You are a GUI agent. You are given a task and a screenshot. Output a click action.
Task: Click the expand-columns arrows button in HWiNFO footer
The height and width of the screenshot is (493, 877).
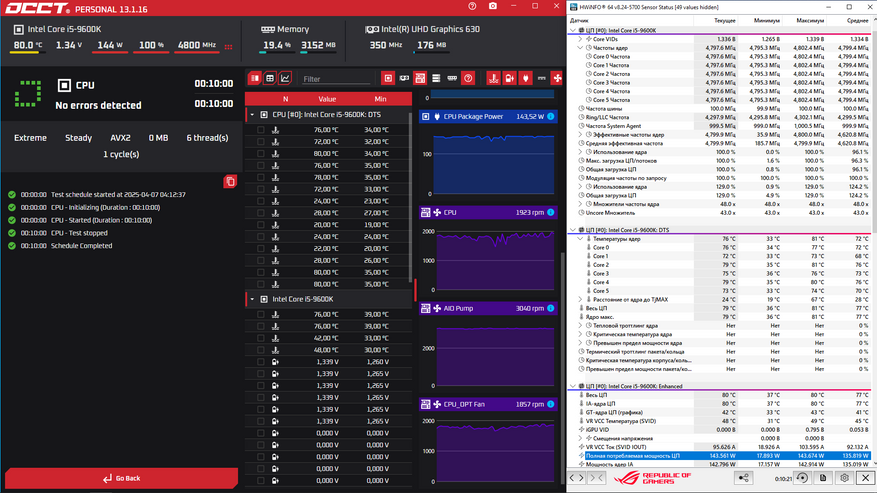pyautogui.click(x=577, y=478)
